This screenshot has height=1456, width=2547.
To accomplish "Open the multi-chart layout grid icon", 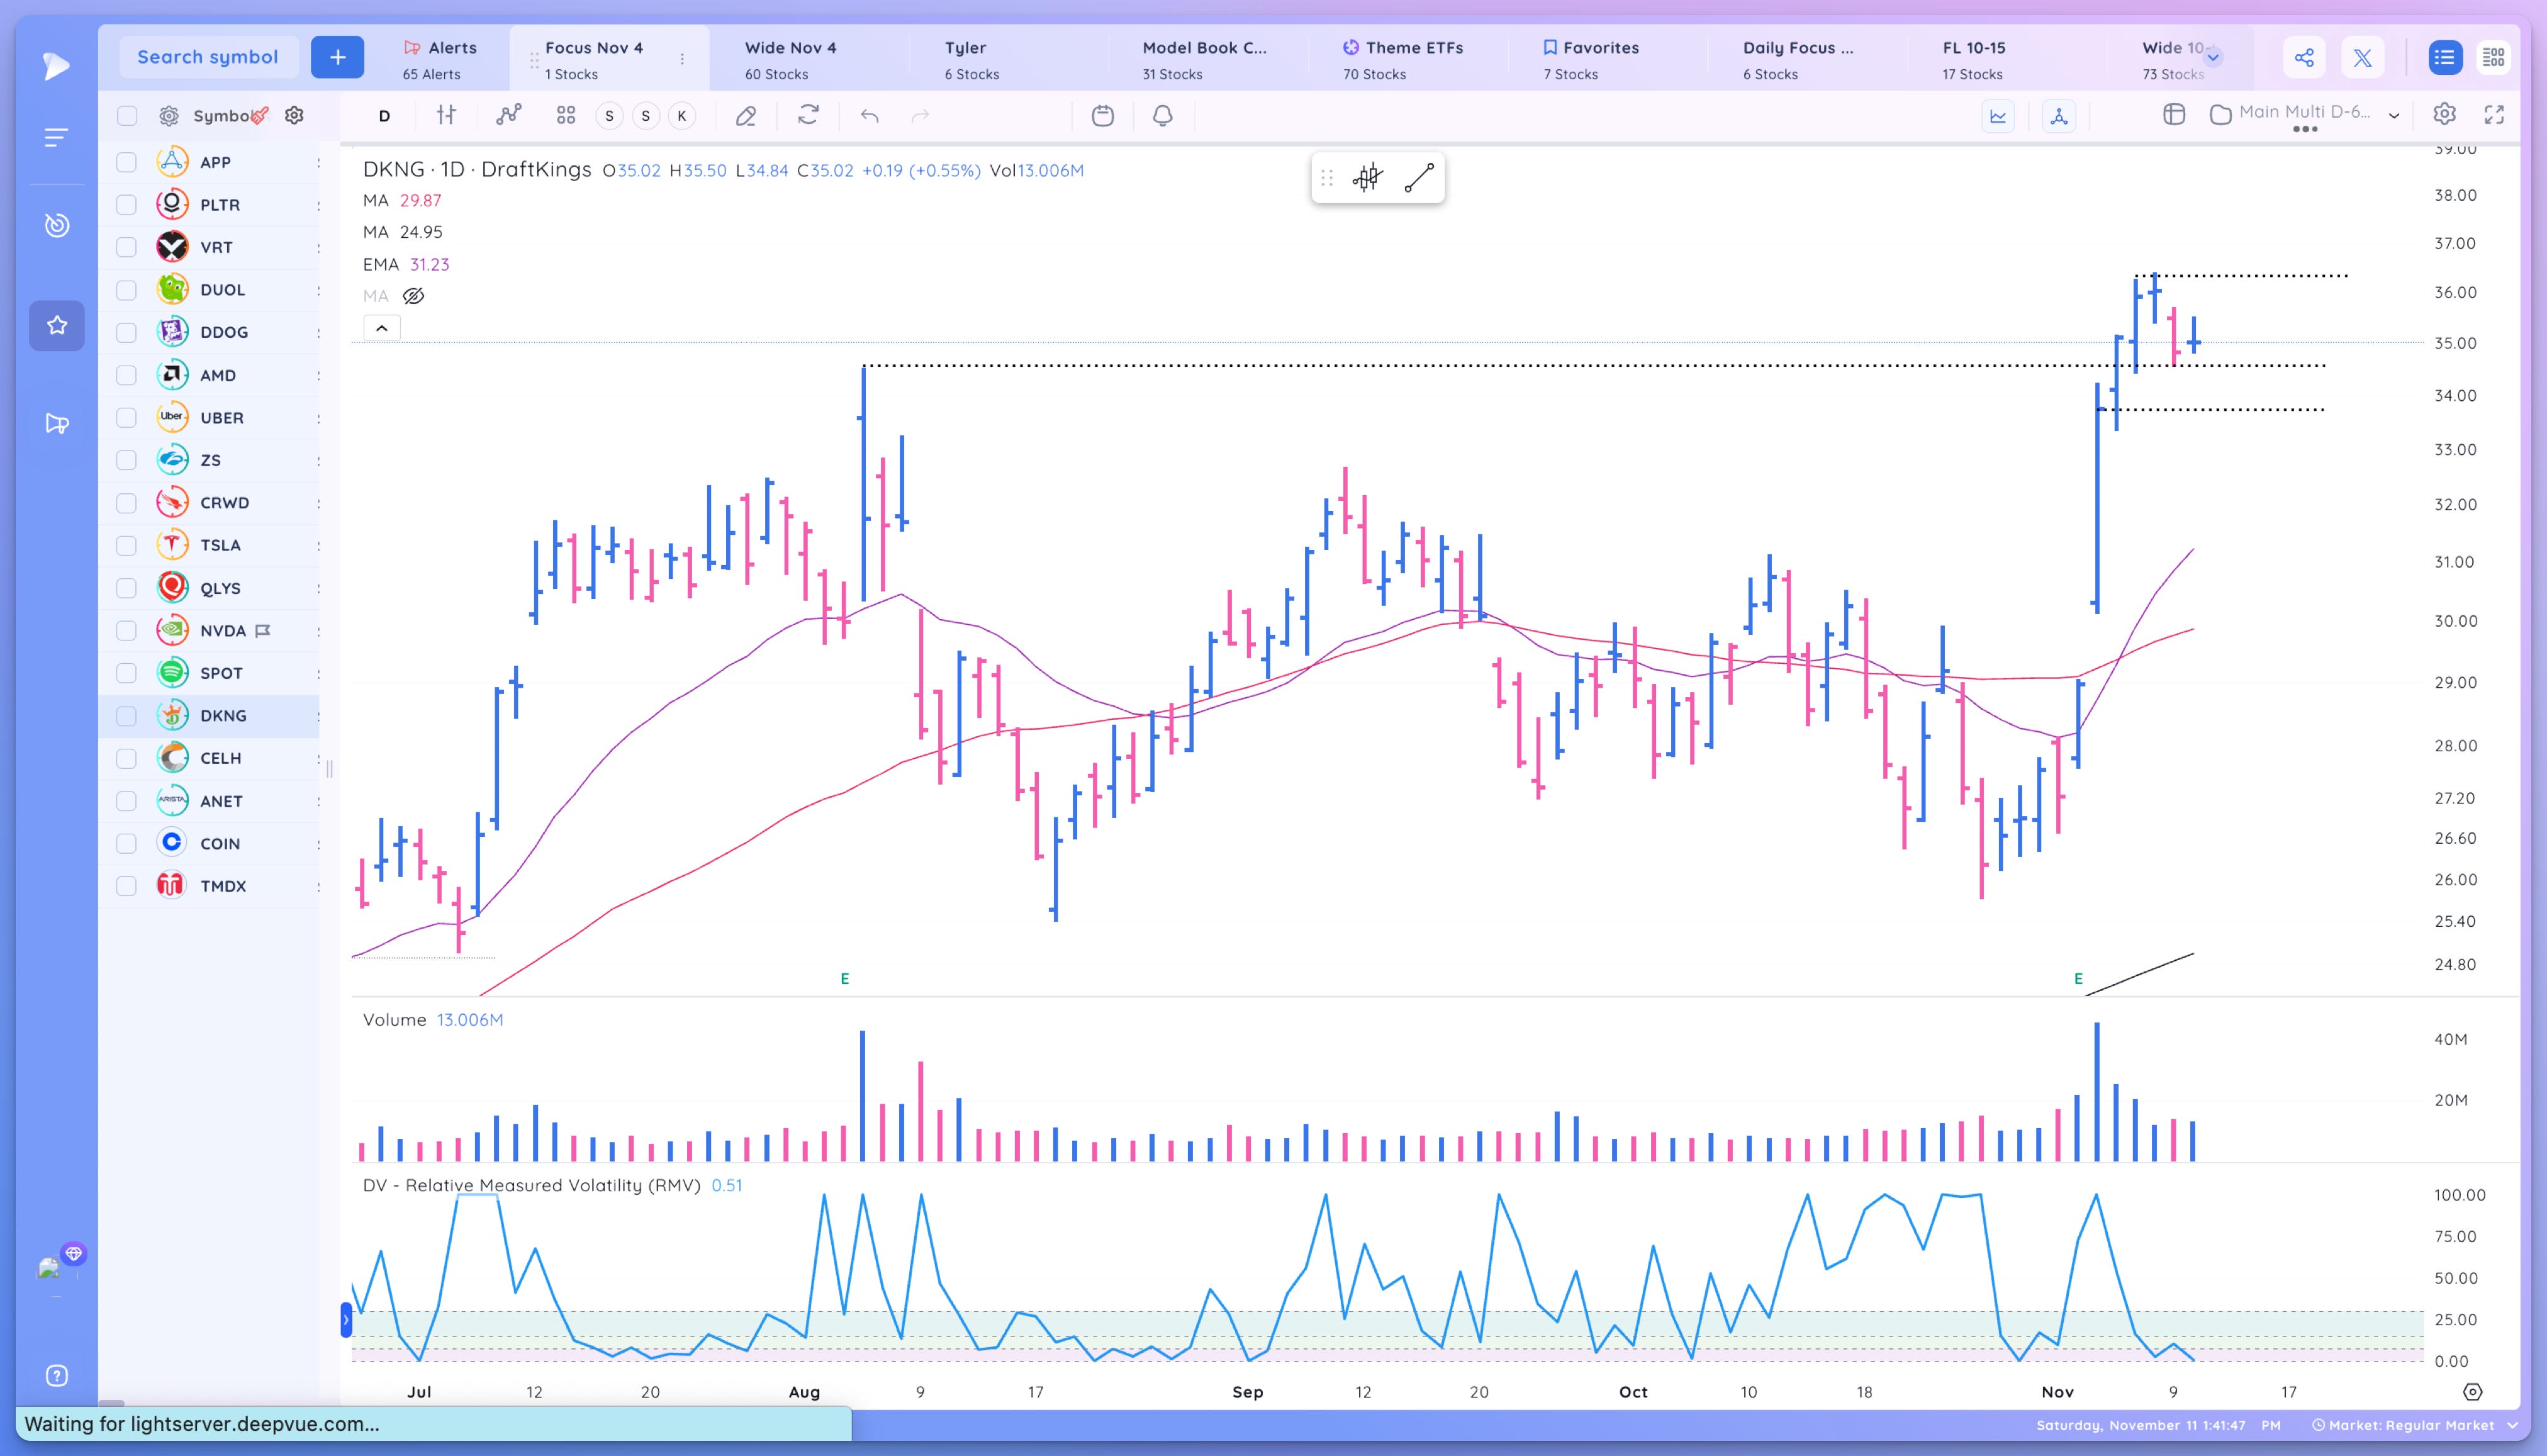I will 566,116.
